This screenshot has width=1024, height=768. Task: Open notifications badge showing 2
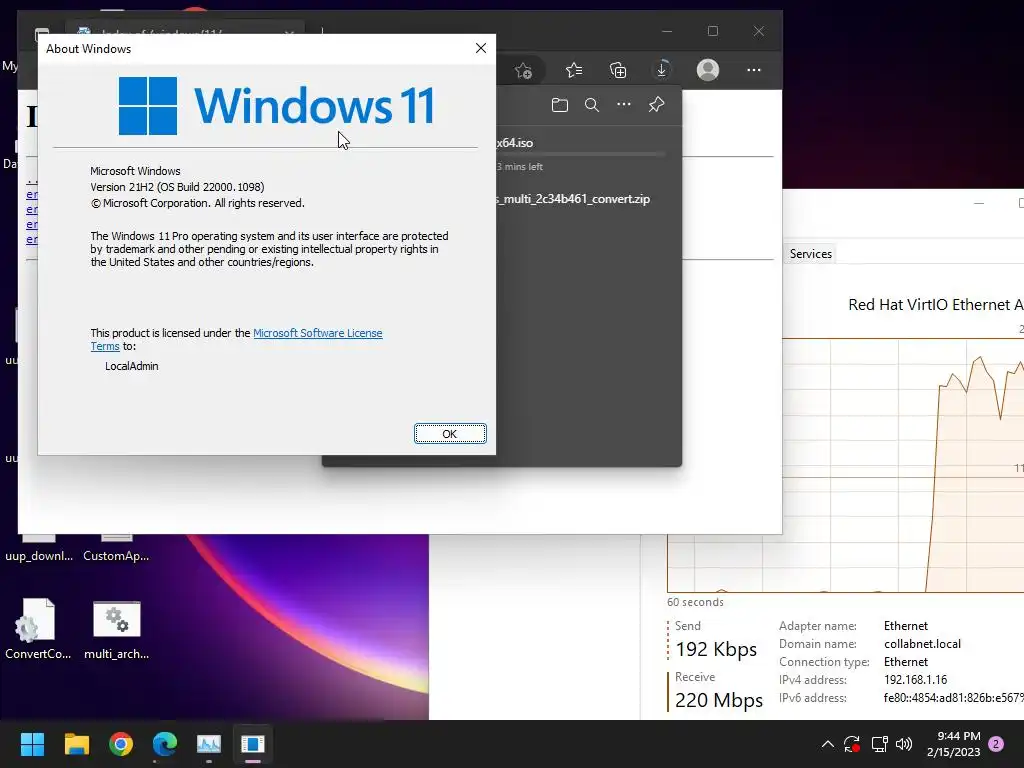tap(996, 744)
